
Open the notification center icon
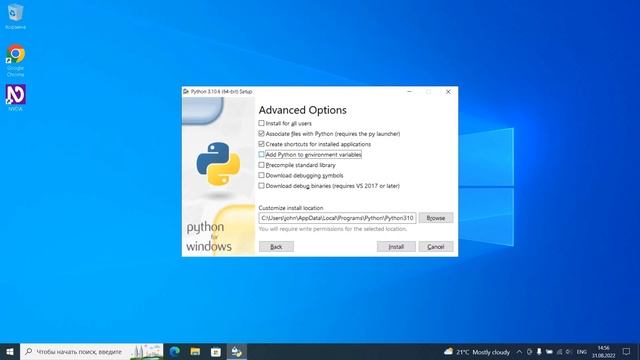(x=627, y=351)
